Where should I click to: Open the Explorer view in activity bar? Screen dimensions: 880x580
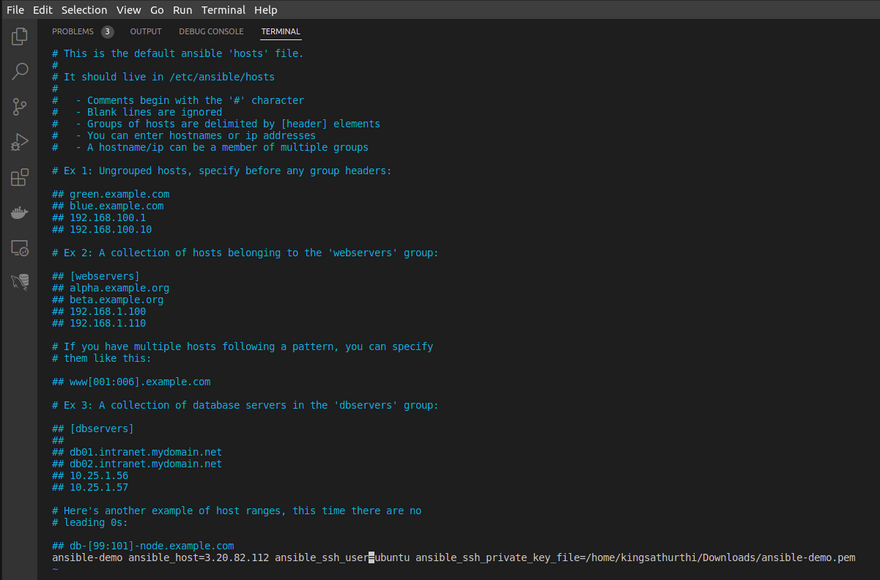pos(19,37)
